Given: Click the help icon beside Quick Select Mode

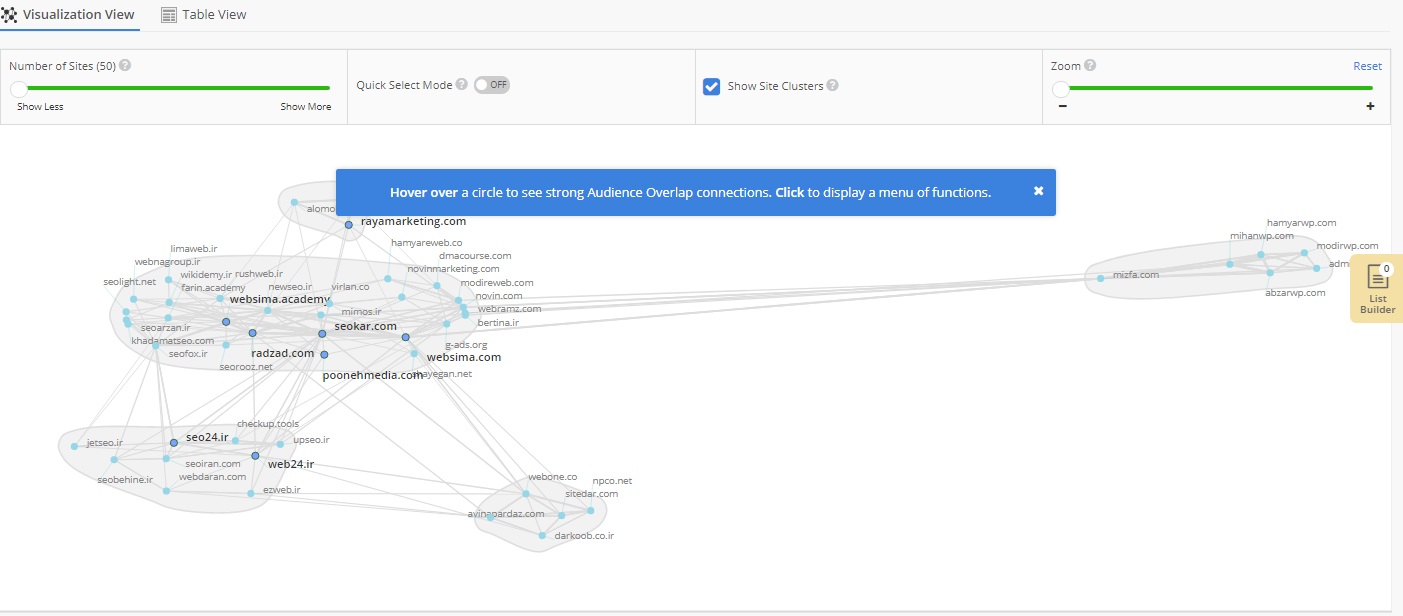Looking at the screenshot, I should (461, 85).
